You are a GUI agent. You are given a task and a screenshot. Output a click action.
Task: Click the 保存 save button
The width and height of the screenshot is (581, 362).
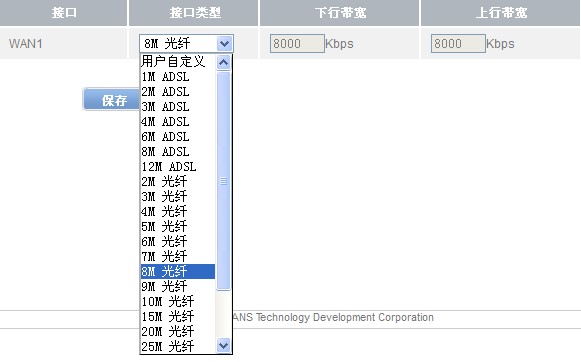point(112,99)
